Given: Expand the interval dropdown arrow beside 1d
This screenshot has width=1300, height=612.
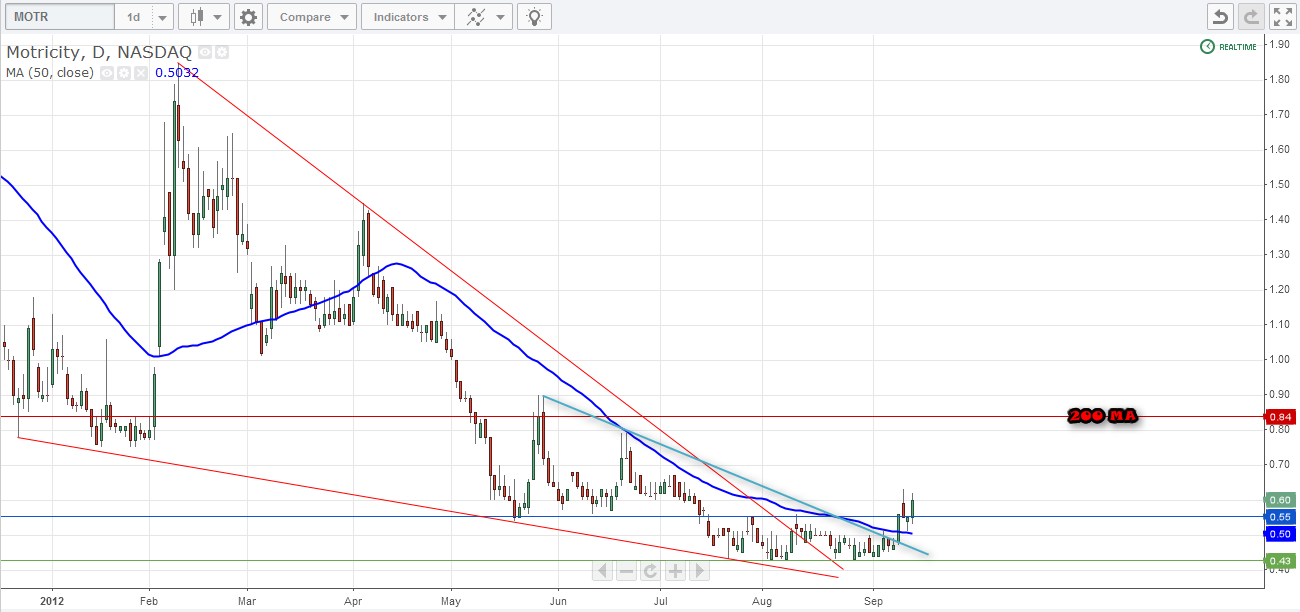Looking at the screenshot, I should click(162, 17).
